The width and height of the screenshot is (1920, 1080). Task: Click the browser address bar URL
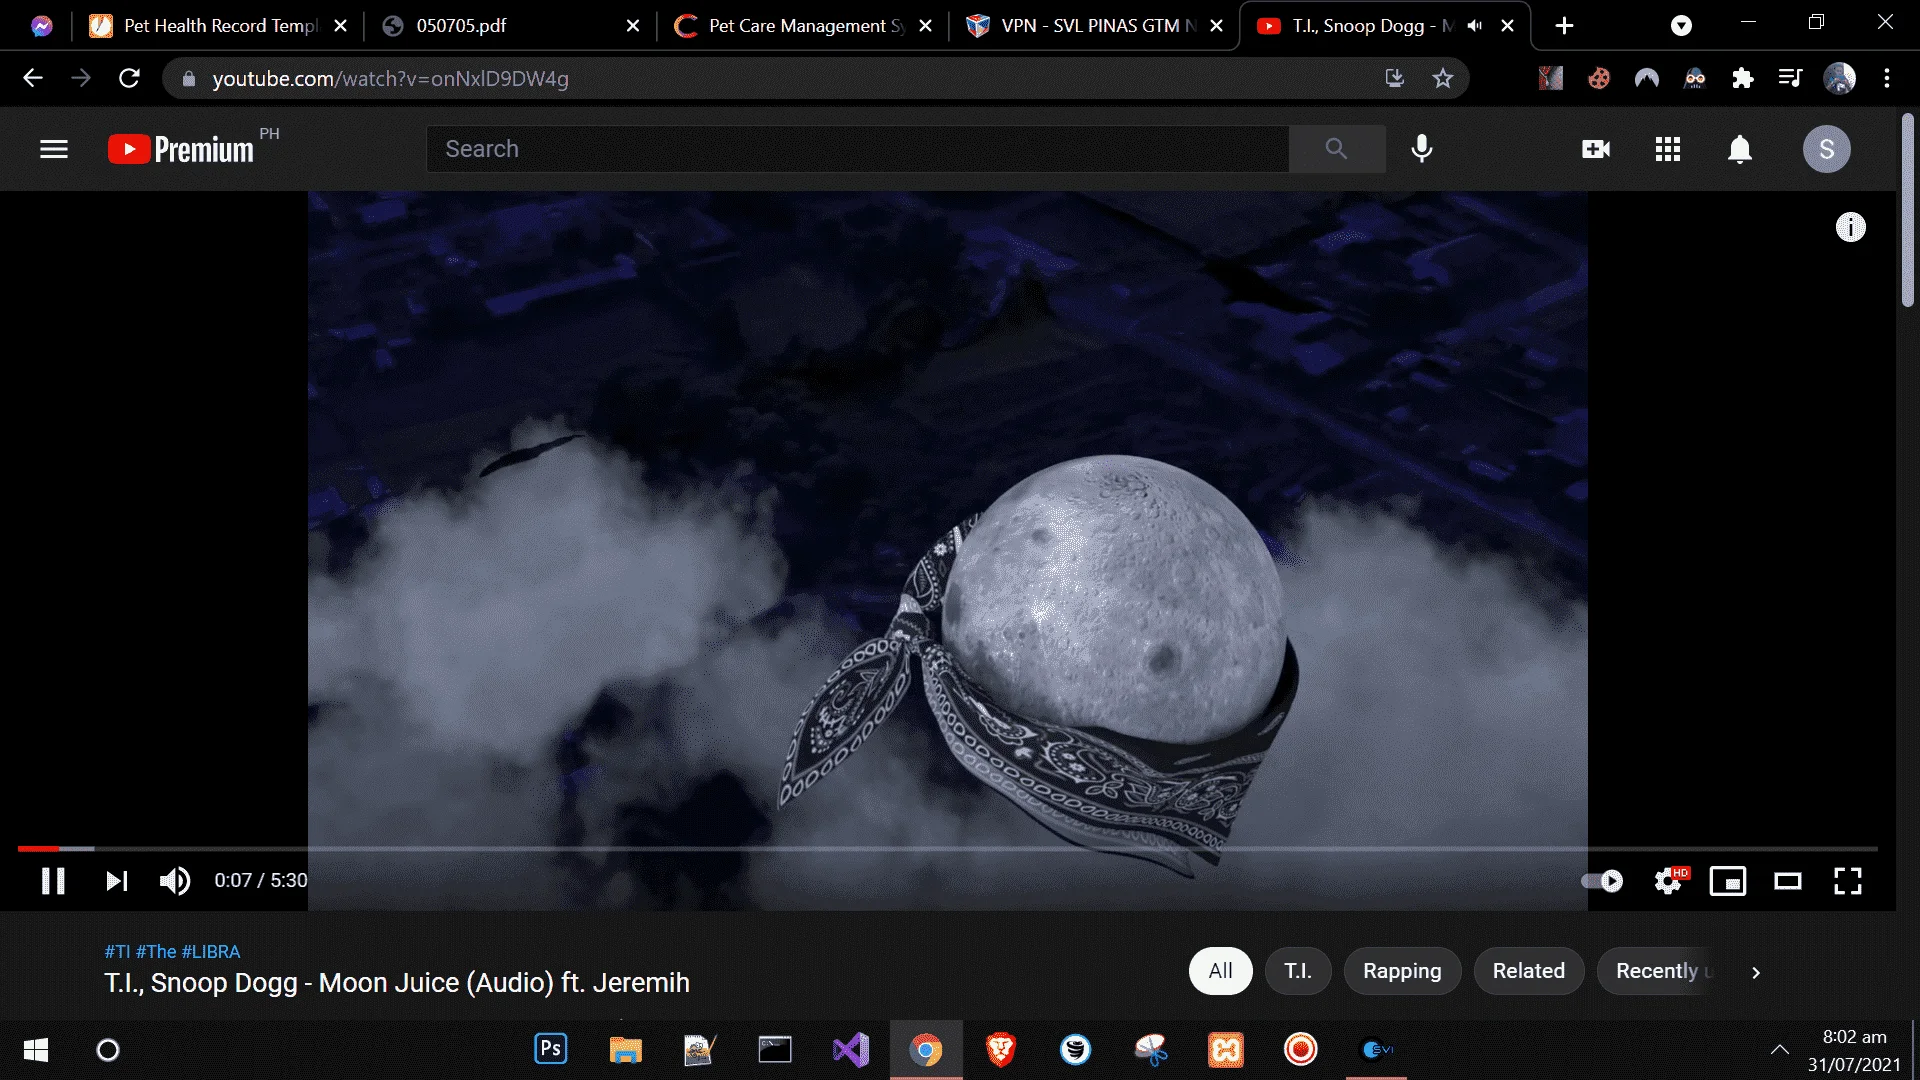click(x=390, y=79)
